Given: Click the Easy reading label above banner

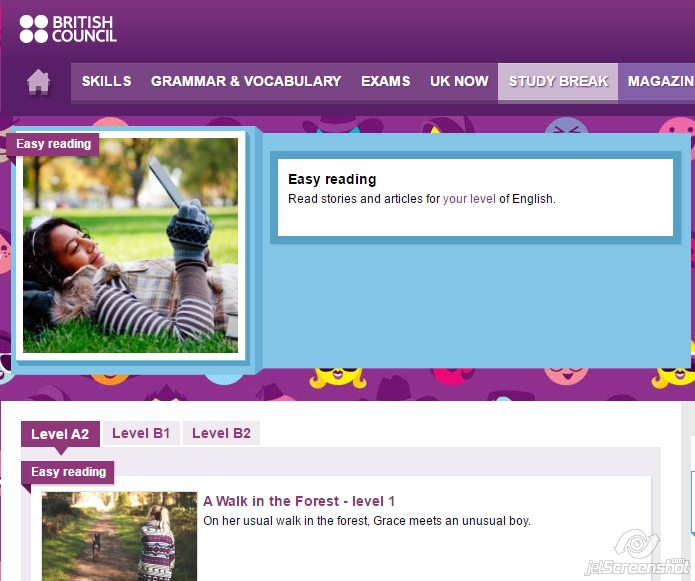Looking at the screenshot, I should tap(54, 144).
